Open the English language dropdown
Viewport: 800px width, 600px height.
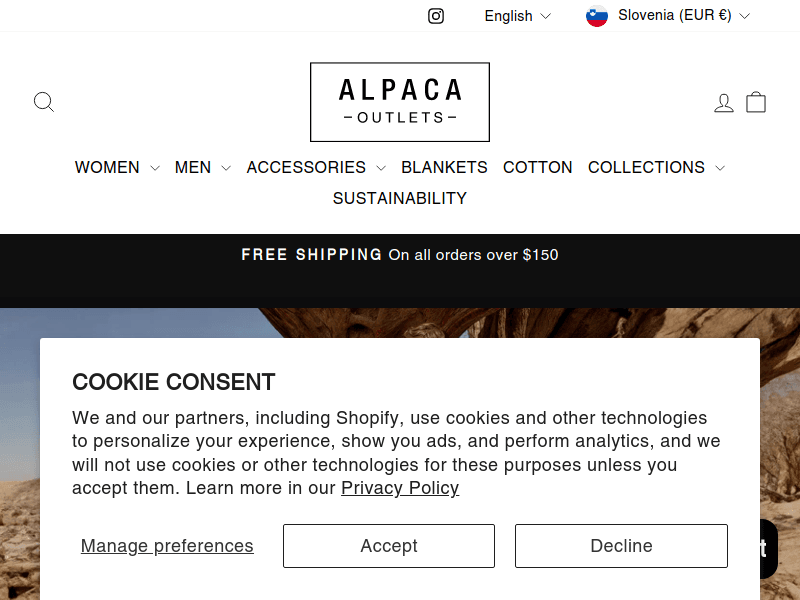click(x=517, y=15)
